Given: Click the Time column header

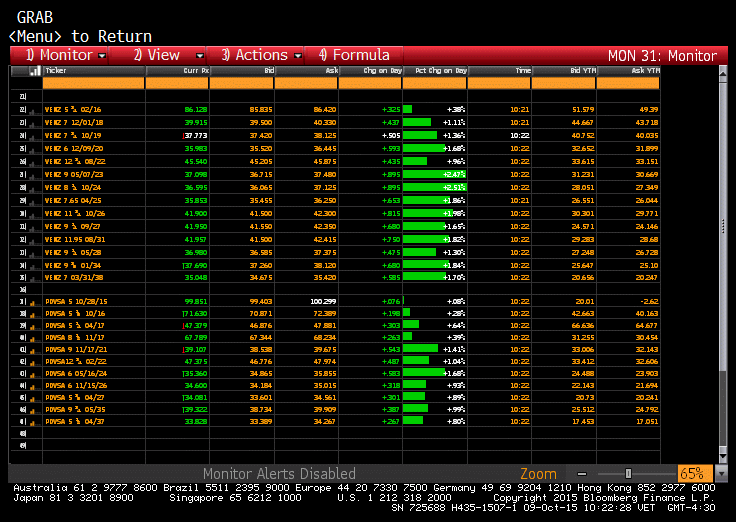Looking at the screenshot, I should point(499,71).
